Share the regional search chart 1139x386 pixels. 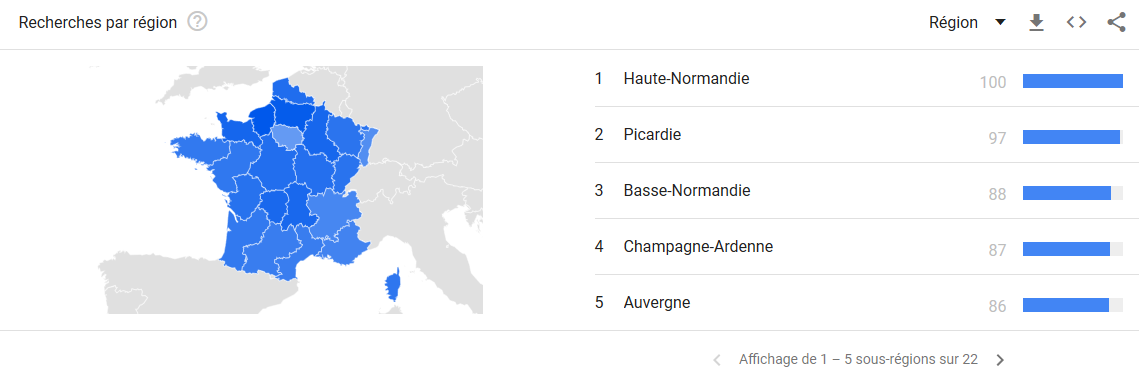[x=1116, y=23]
